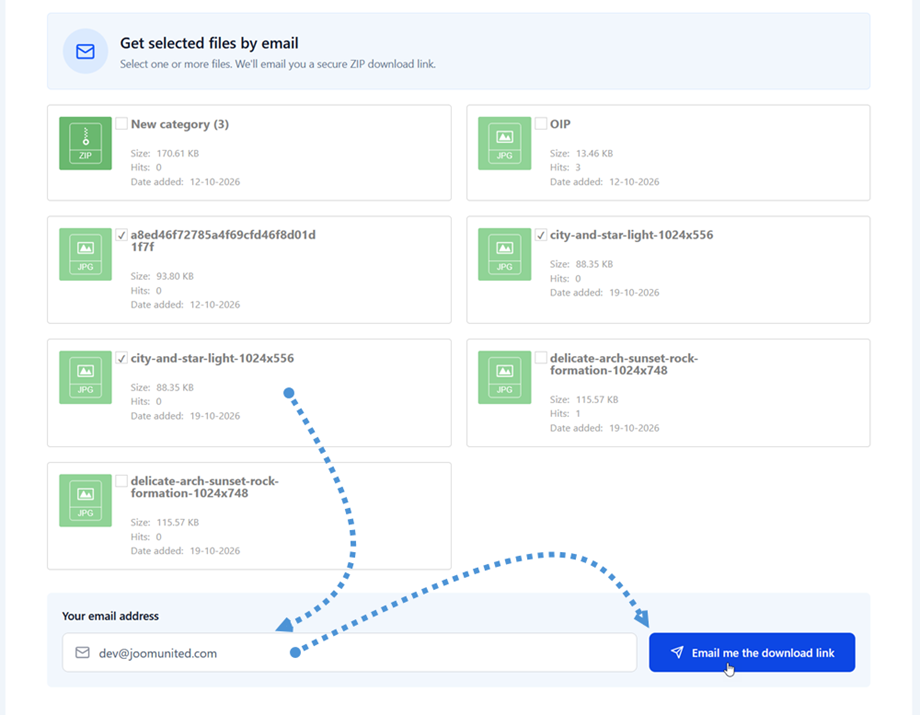Screen dimensions: 920x715
Task: Check the delicate-arch file with 0 hits
Action: [x=121, y=481]
